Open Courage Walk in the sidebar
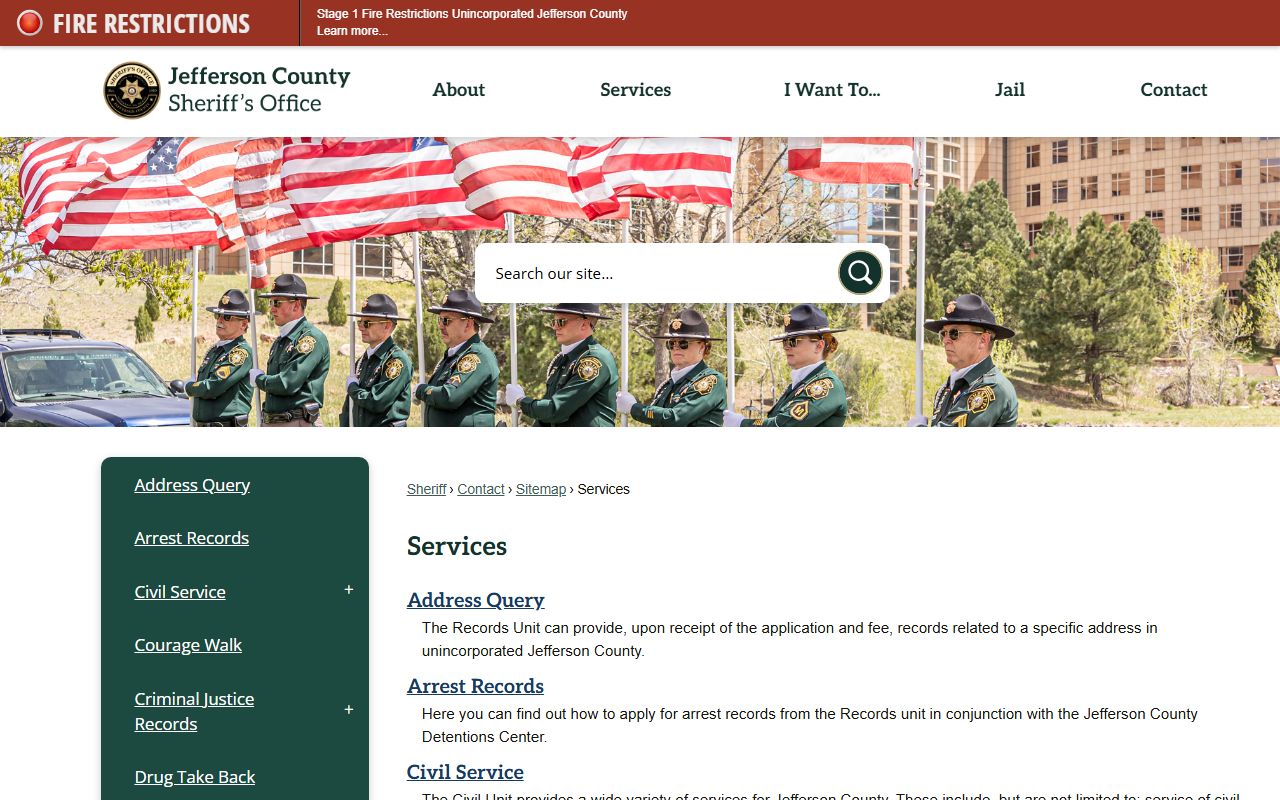The height and width of the screenshot is (800, 1280). [188, 645]
